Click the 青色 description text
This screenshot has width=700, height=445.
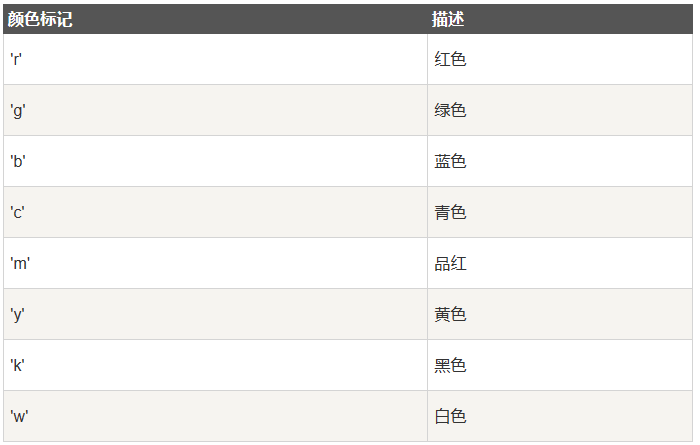click(450, 213)
